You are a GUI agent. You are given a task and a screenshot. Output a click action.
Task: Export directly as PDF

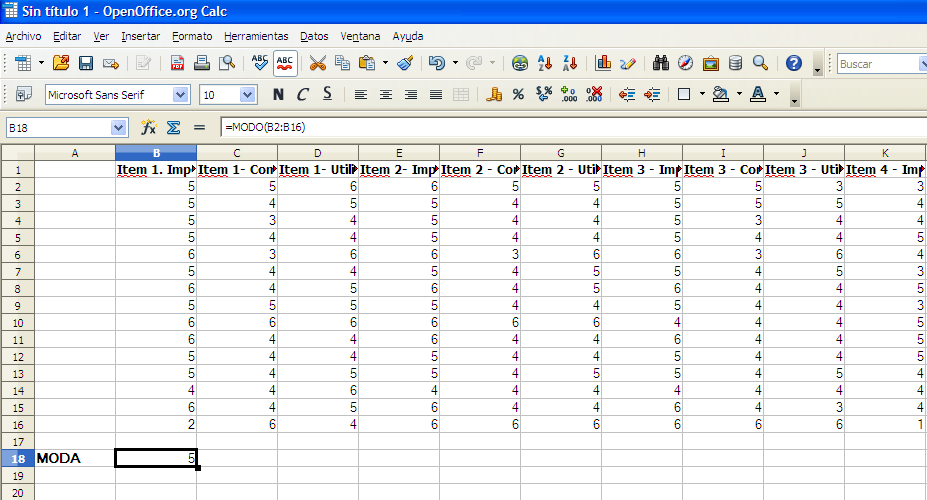[x=177, y=63]
